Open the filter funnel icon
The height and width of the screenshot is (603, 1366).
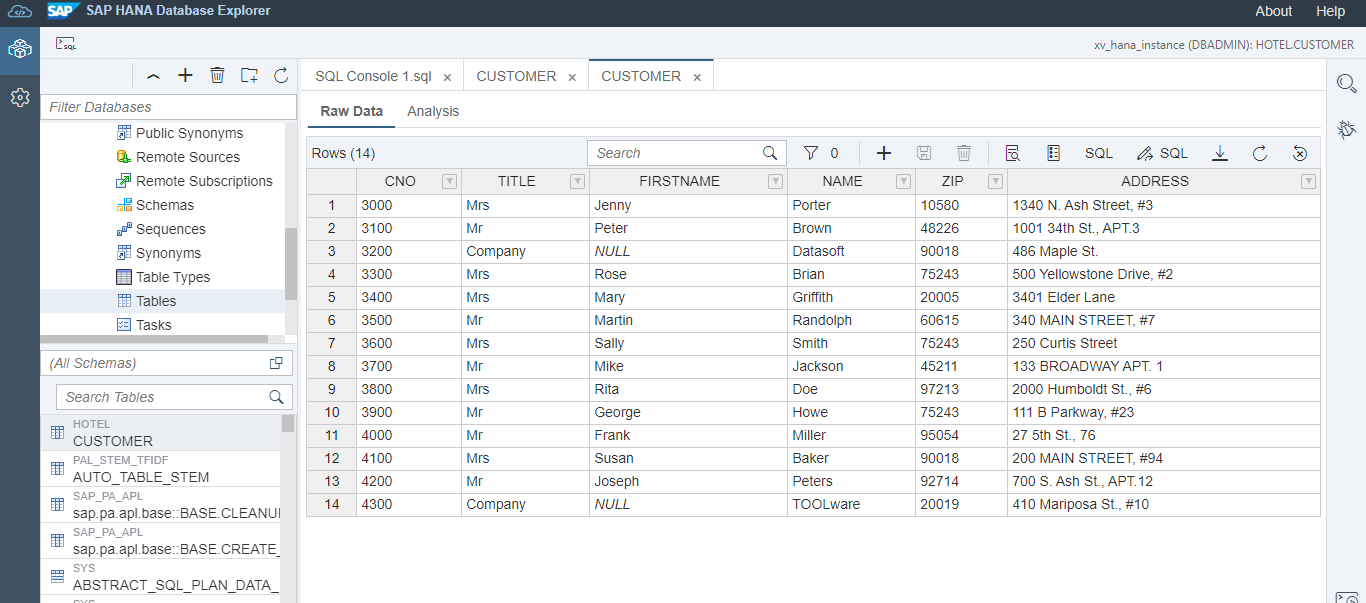(x=811, y=153)
